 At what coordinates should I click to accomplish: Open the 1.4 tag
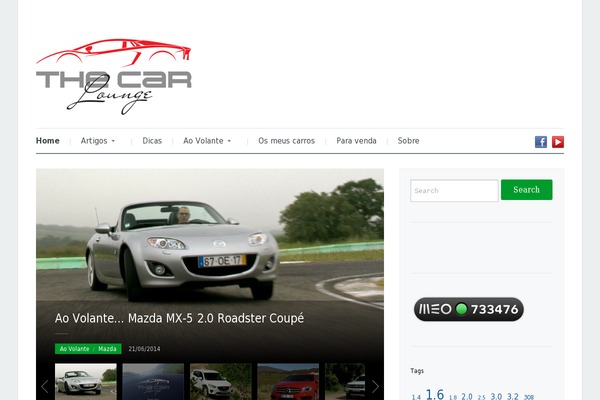pos(416,397)
